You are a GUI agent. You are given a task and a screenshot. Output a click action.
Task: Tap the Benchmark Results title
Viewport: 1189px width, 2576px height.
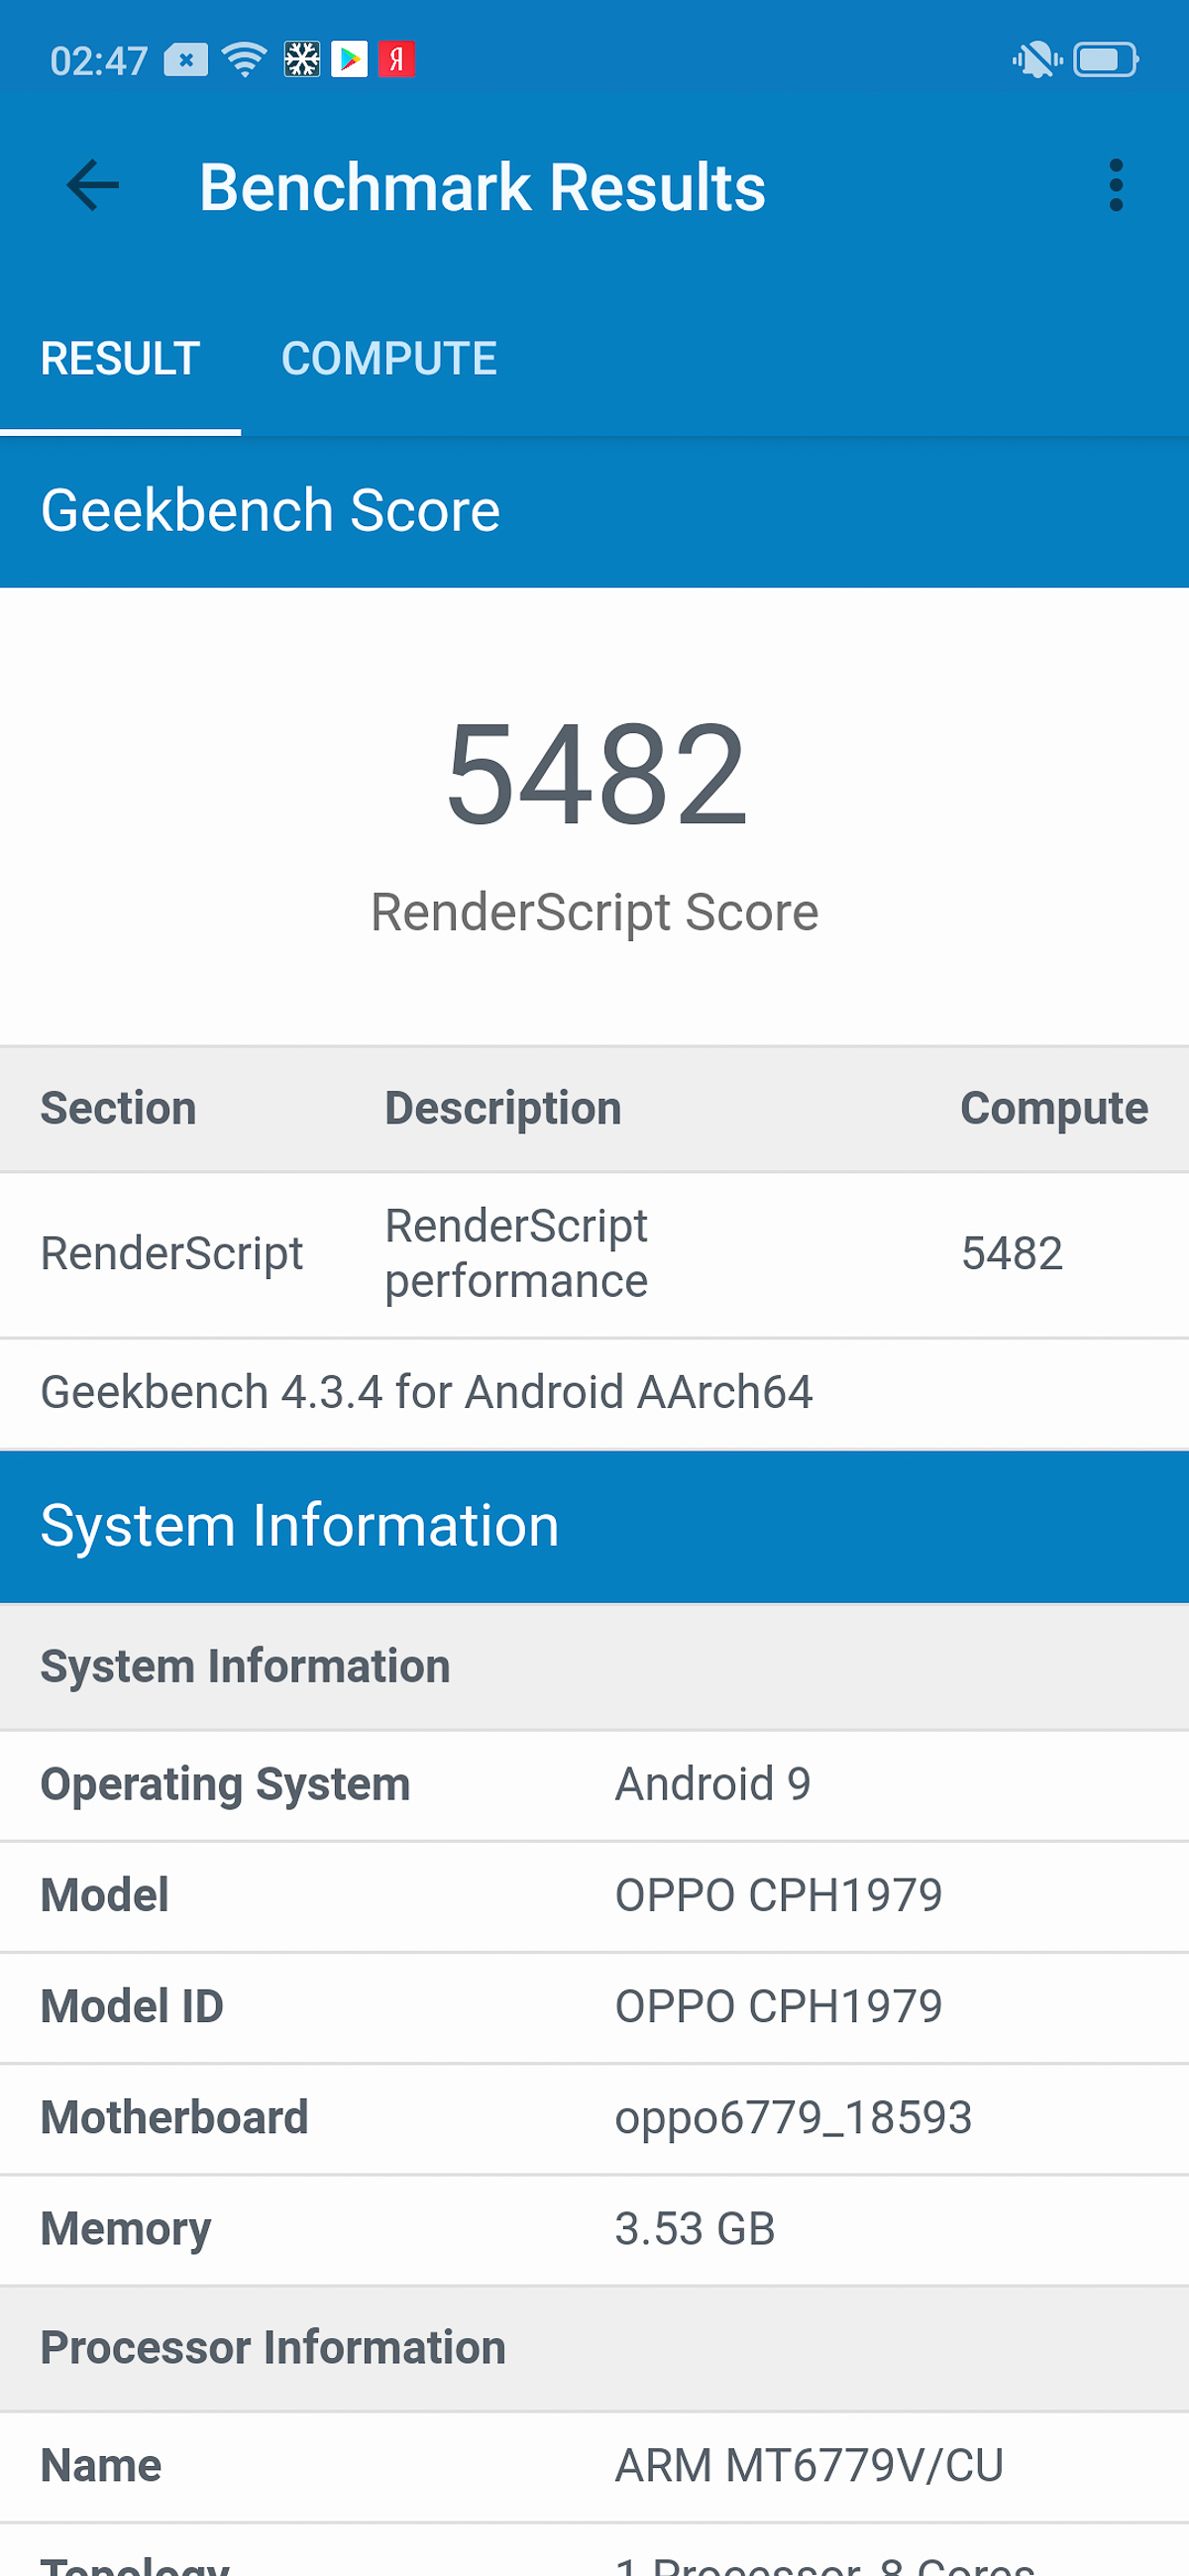click(x=482, y=187)
